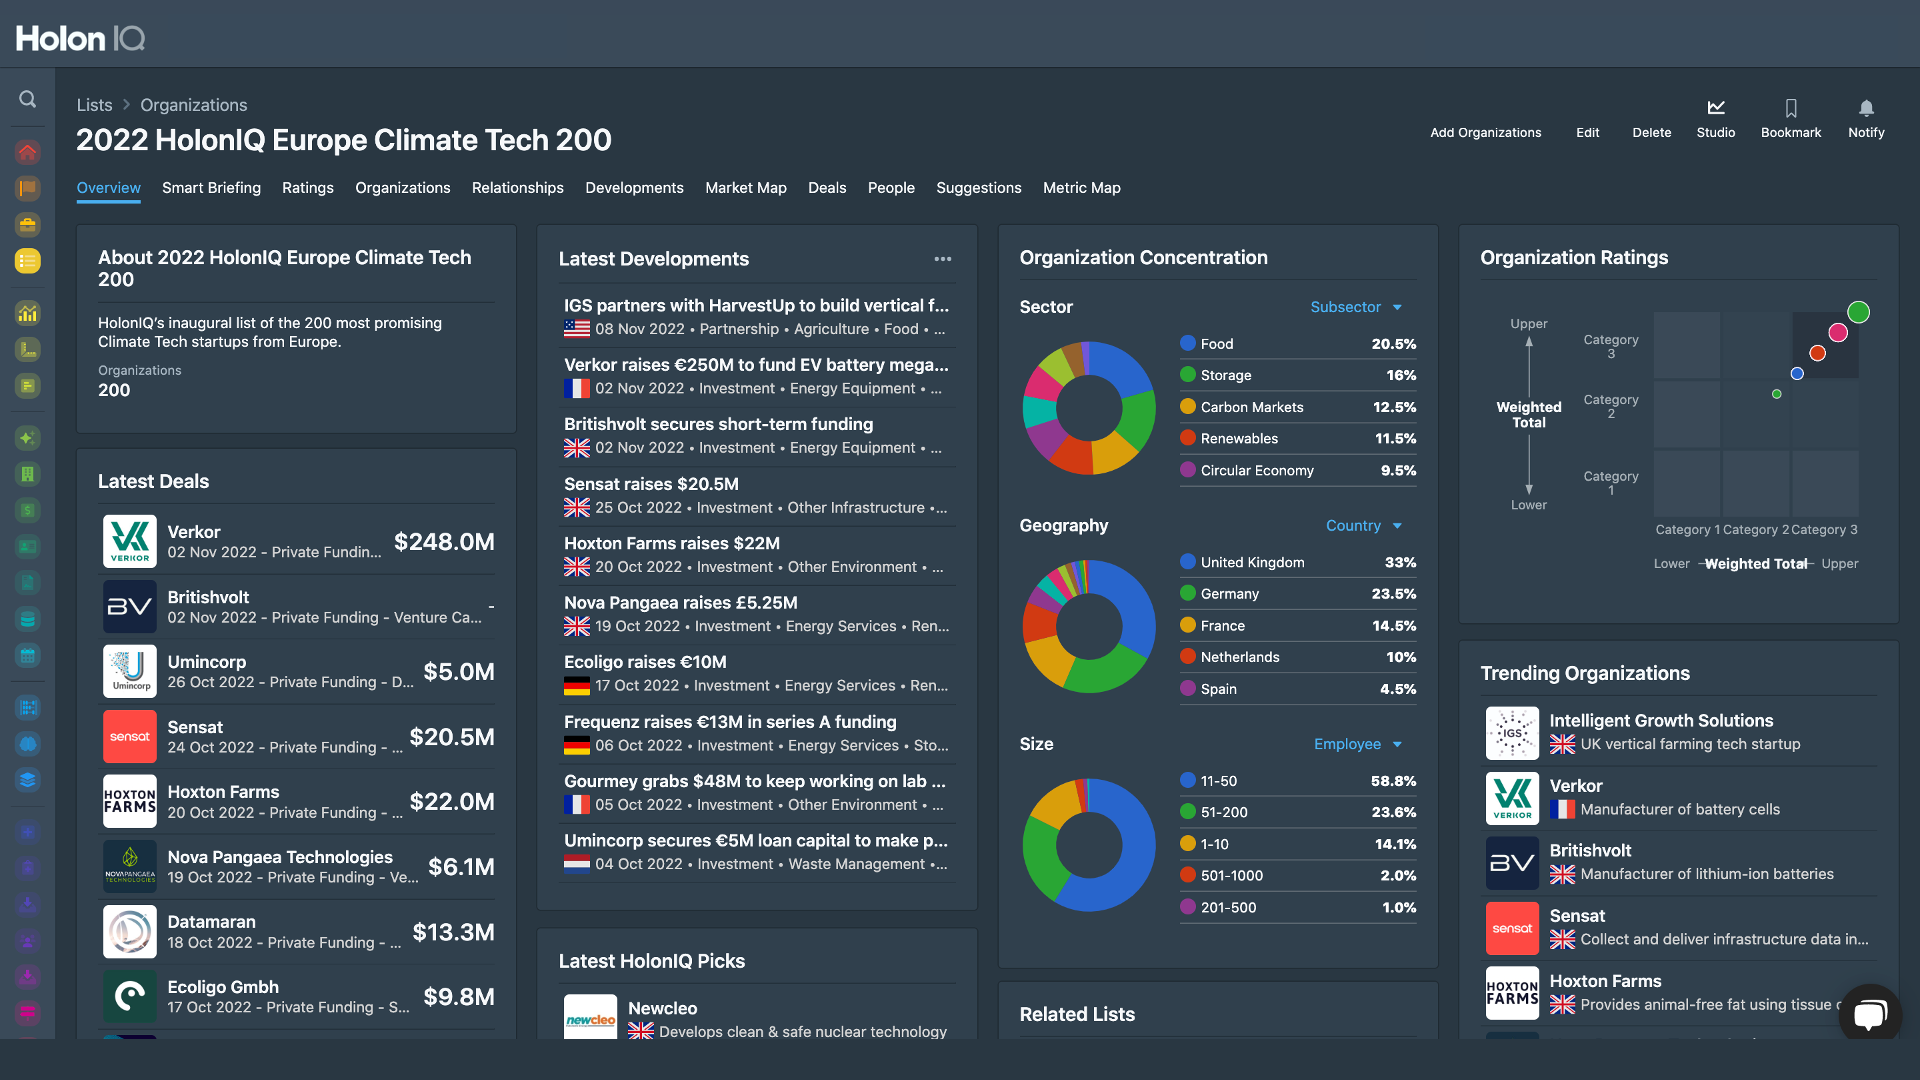1920x1080 pixels.
Task: Click the Carbon Markets 12.5% row
Action: (1298, 407)
